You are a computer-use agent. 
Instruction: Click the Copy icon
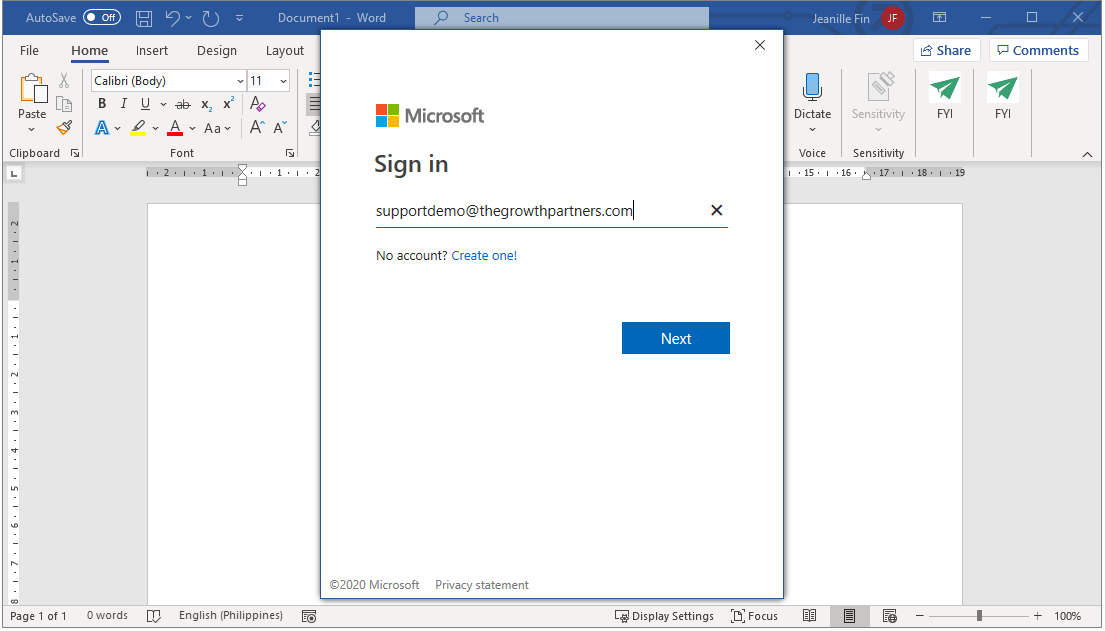[x=64, y=104]
